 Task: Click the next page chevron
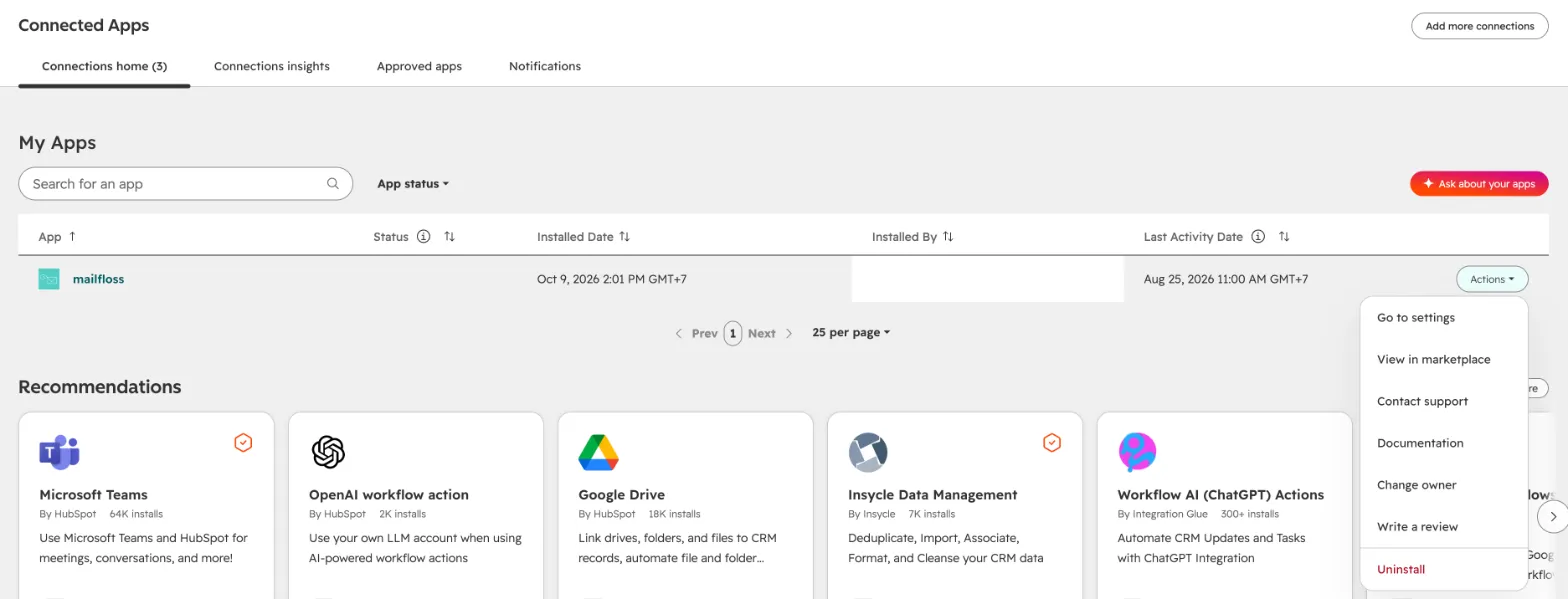tap(788, 333)
